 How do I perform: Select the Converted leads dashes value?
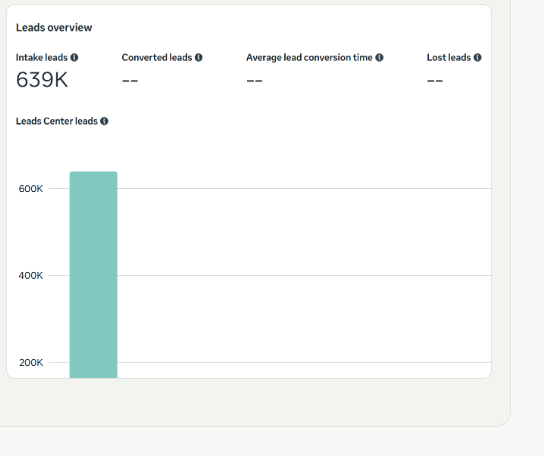130,81
